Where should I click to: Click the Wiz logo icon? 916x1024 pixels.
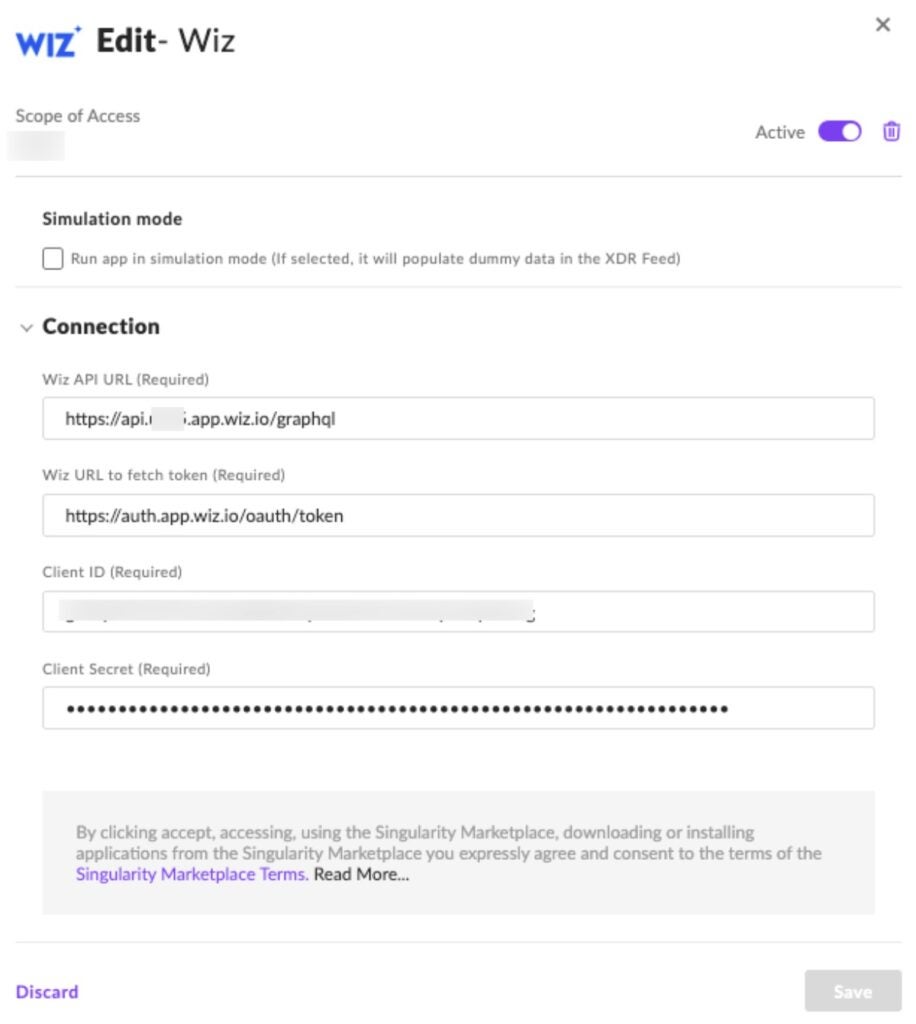click(x=44, y=40)
